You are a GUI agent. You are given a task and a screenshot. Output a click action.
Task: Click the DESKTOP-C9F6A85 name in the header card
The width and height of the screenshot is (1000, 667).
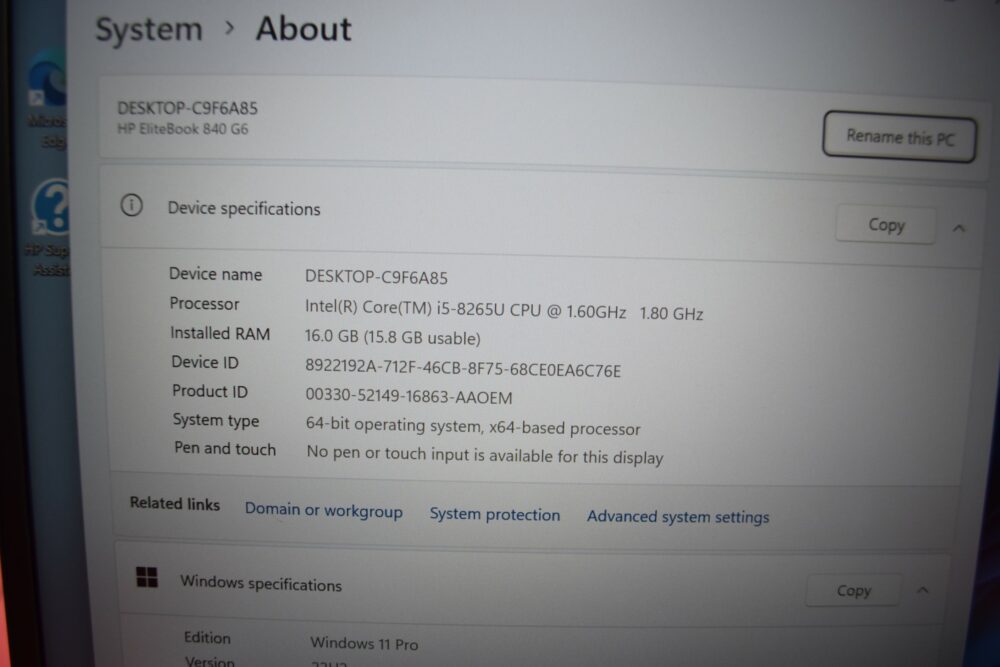tap(188, 108)
